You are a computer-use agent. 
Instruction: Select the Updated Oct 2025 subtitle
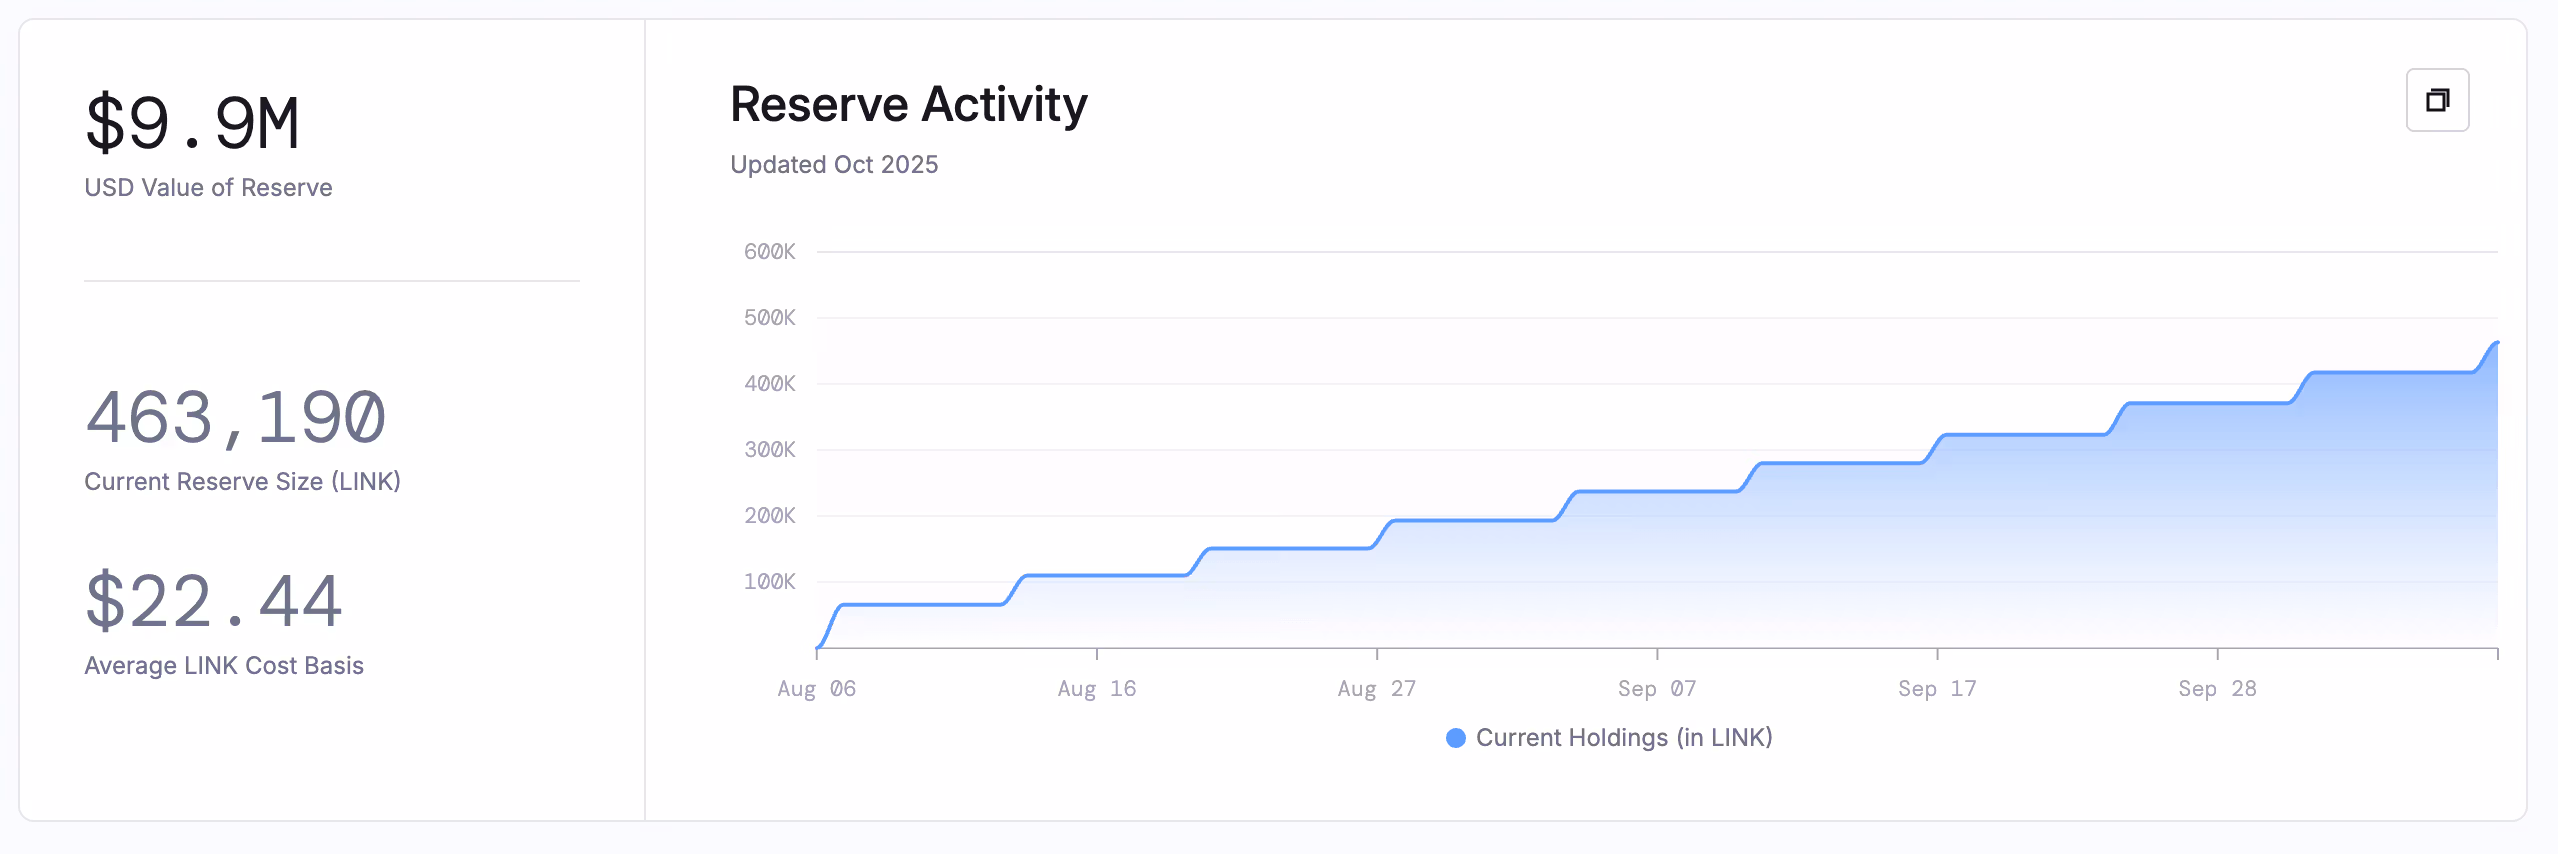click(833, 165)
